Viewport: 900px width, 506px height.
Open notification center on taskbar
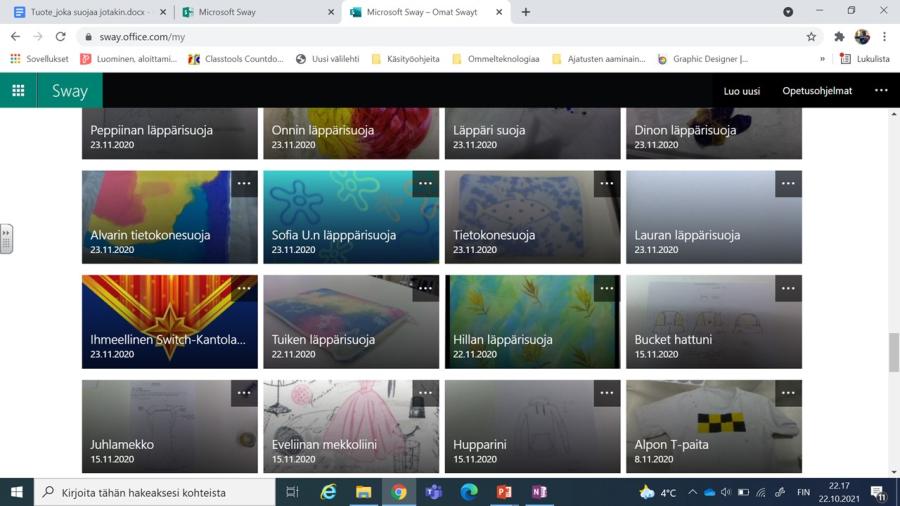[878, 492]
